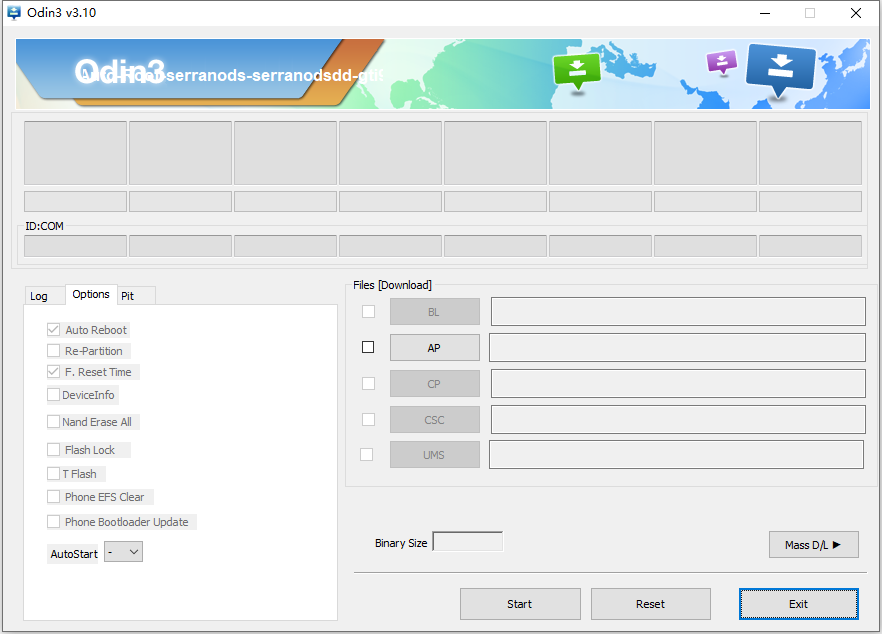Browse for an AP firmware file

[434, 348]
